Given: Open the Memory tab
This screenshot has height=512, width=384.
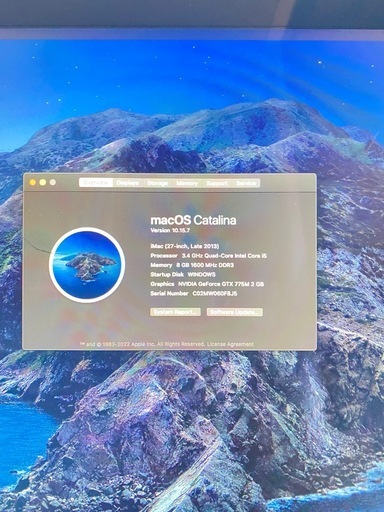Looking at the screenshot, I should coord(187,183).
